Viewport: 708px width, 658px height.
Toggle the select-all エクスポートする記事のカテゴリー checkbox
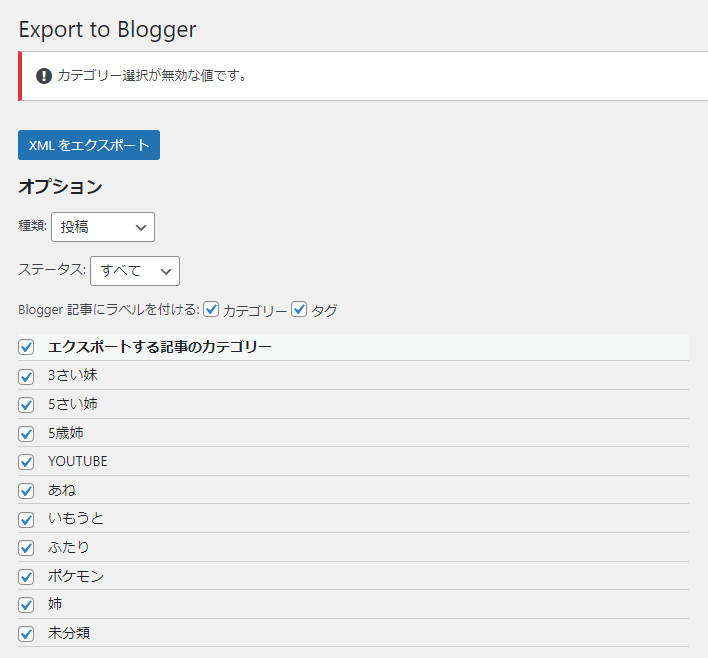[x=27, y=347]
